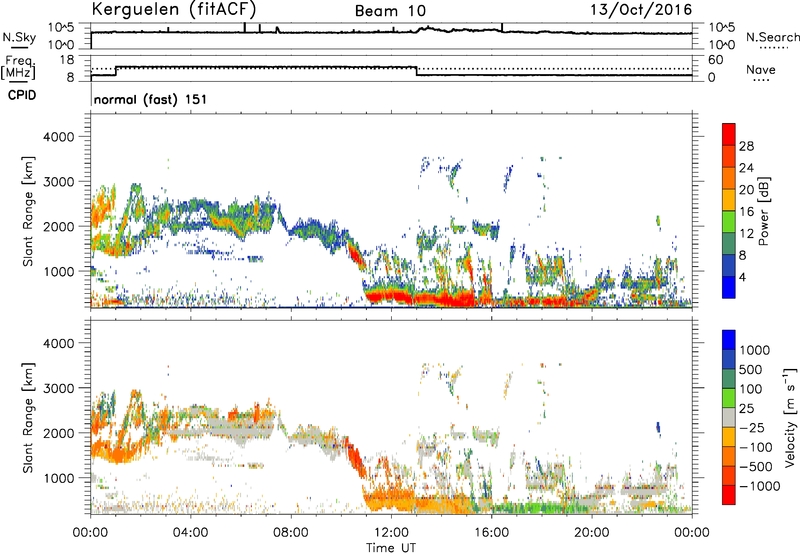Select the "Beam 10" heading

tap(390, 11)
